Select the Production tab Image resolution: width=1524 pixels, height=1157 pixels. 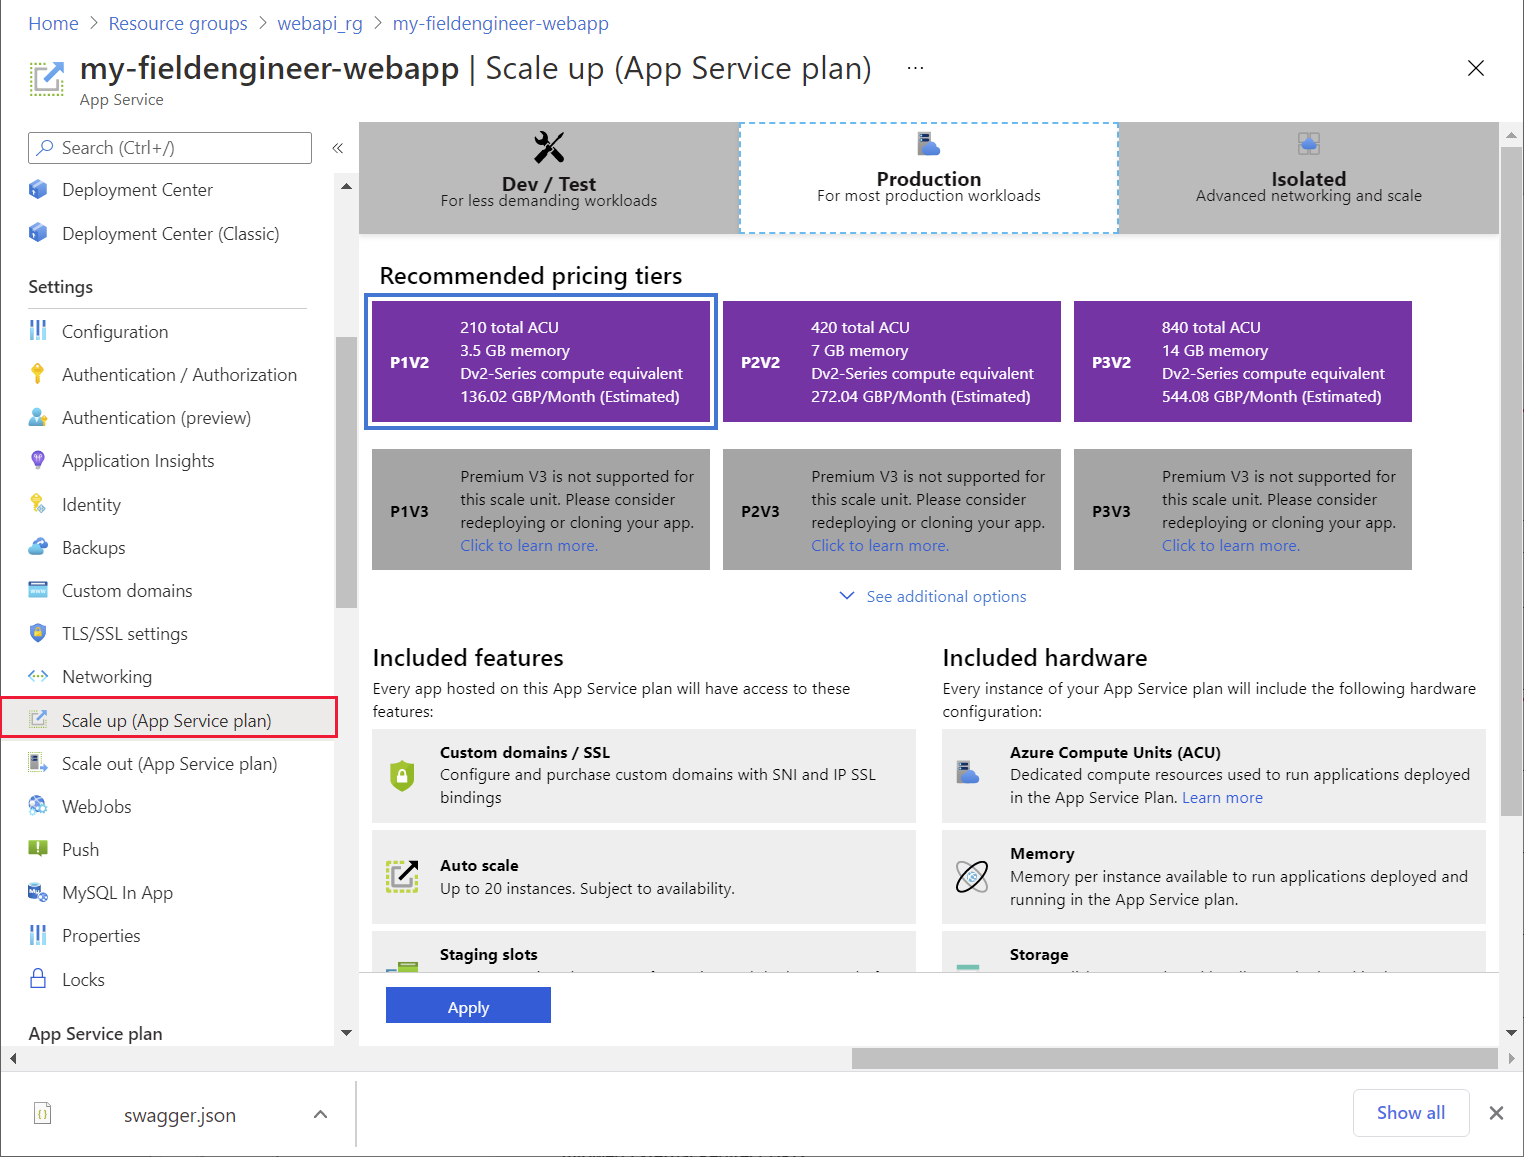click(929, 178)
